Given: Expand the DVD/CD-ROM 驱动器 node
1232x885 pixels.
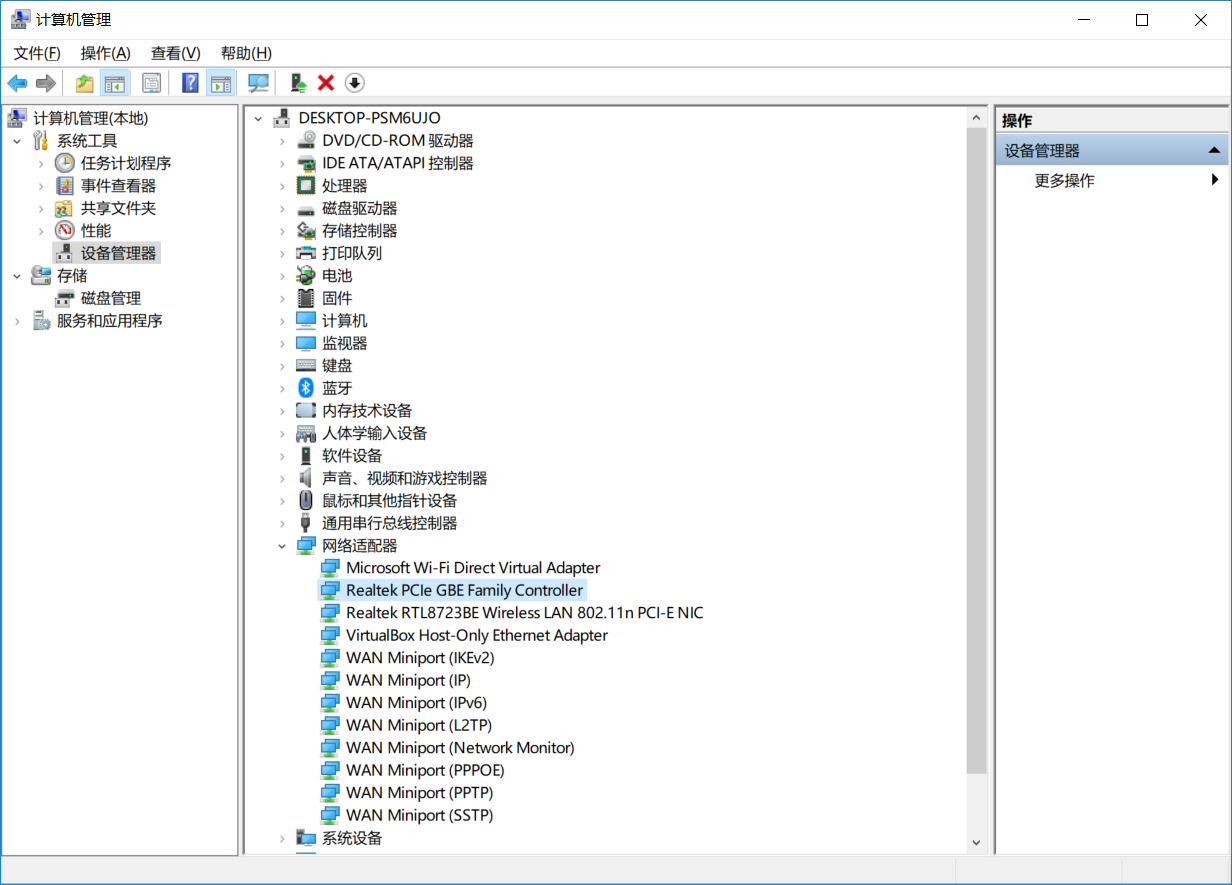Looking at the screenshot, I should (x=282, y=141).
